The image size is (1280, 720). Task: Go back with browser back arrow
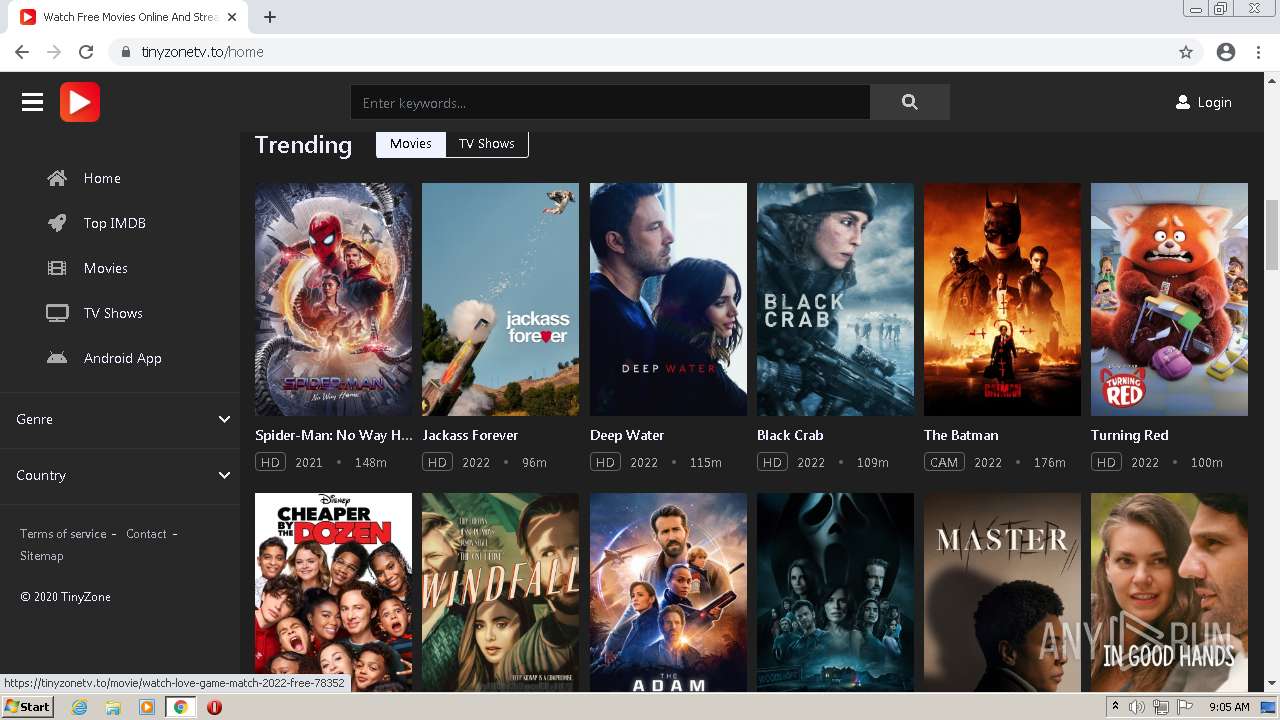[x=22, y=52]
